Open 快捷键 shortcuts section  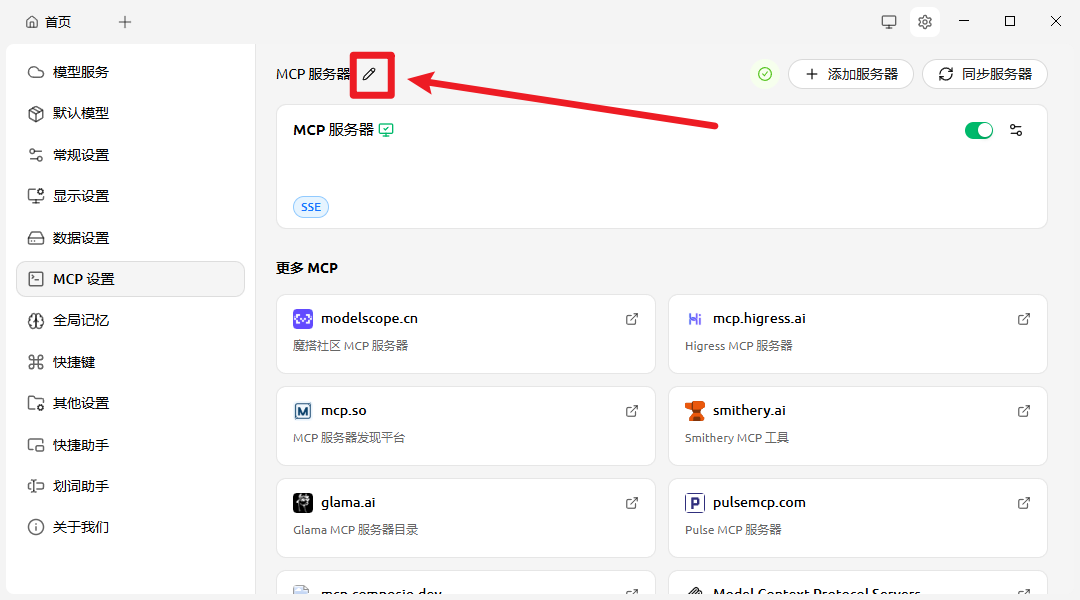[131, 362]
